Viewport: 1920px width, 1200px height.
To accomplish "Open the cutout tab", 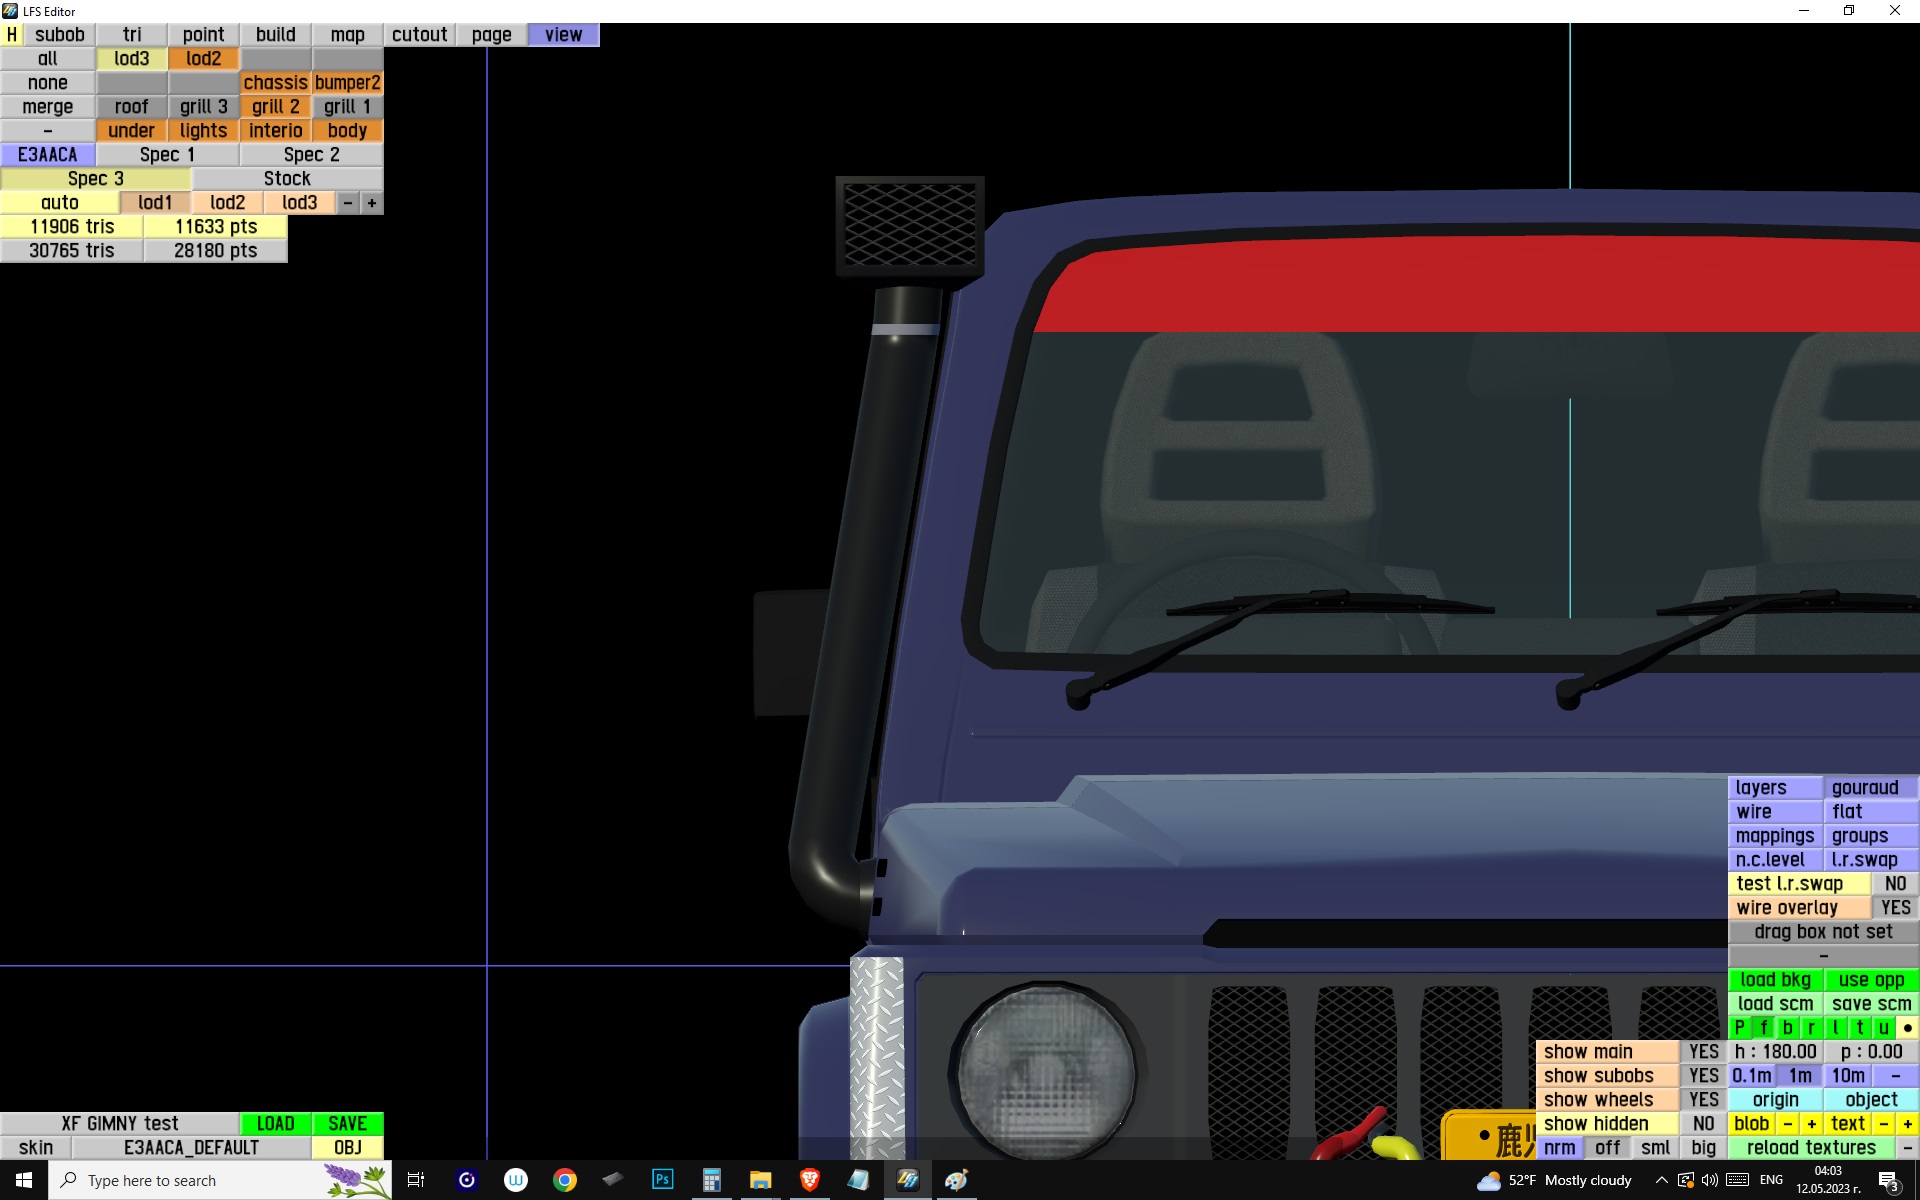I will pos(419,34).
